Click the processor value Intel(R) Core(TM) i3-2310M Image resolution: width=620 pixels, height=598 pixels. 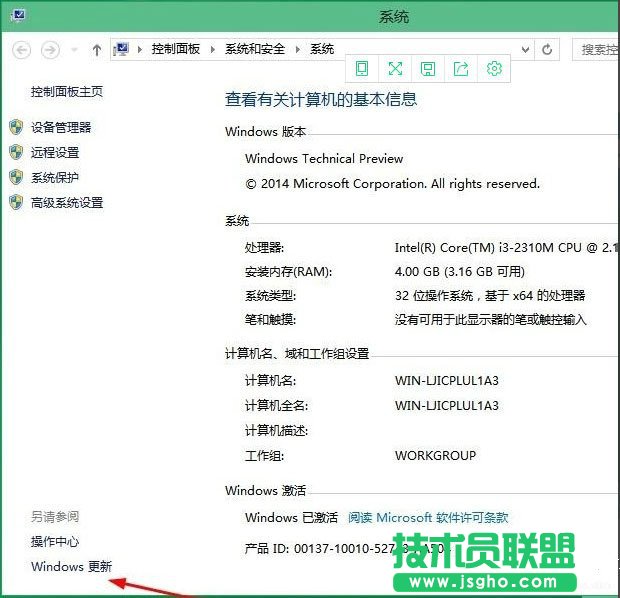pyautogui.click(x=507, y=248)
